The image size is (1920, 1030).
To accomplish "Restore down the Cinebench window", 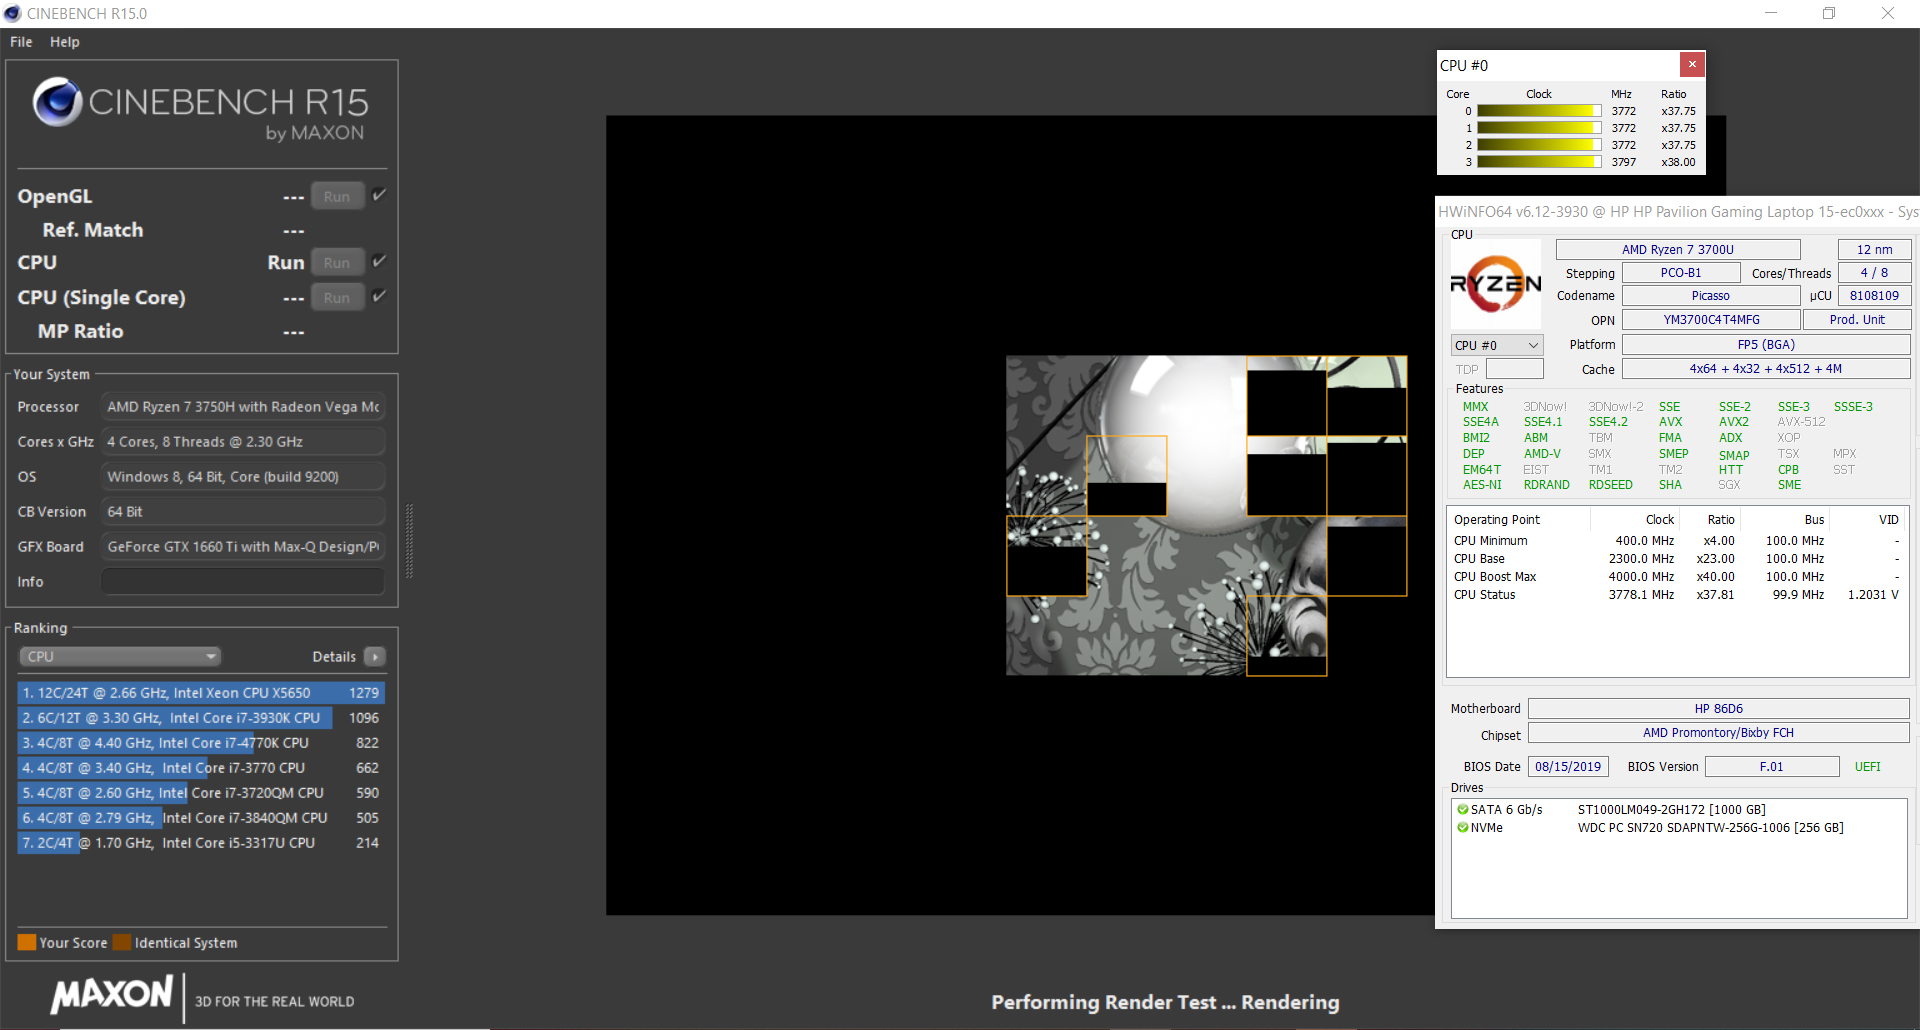I will coord(1829,13).
